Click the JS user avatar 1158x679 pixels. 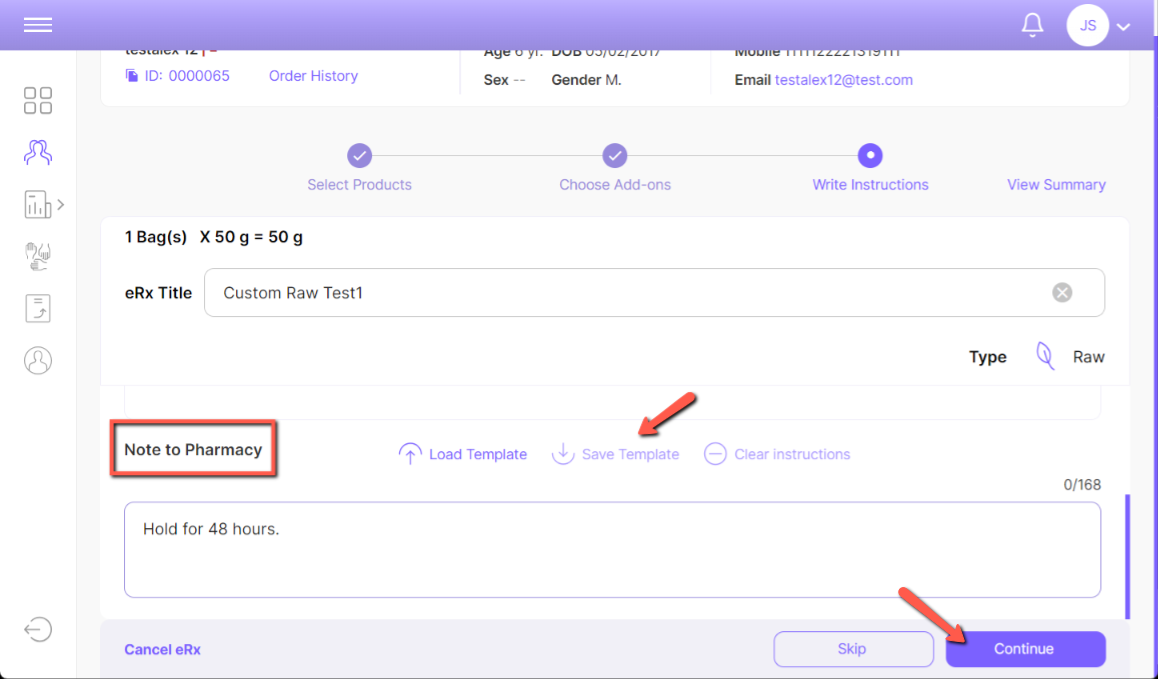1087,26
